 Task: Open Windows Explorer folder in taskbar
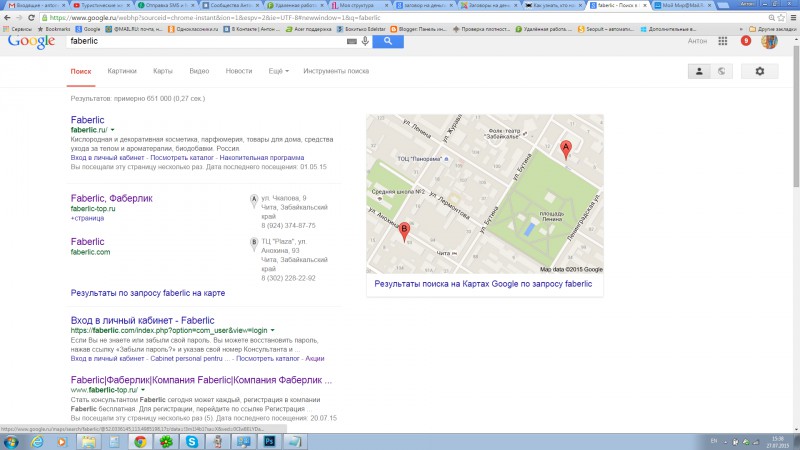[x=89, y=441]
